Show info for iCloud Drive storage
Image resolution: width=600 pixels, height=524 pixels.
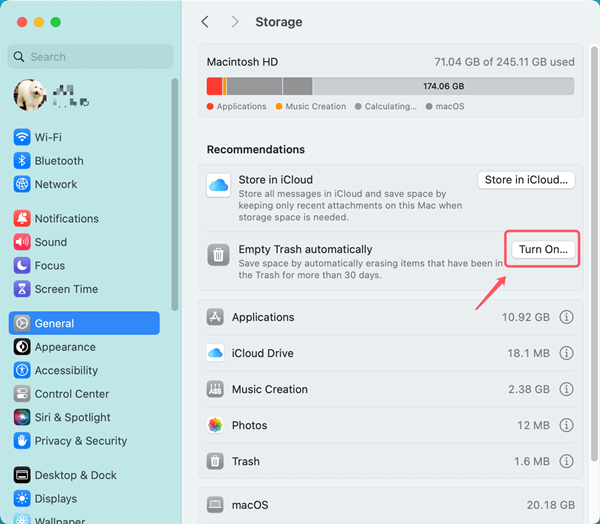coord(566,353)
